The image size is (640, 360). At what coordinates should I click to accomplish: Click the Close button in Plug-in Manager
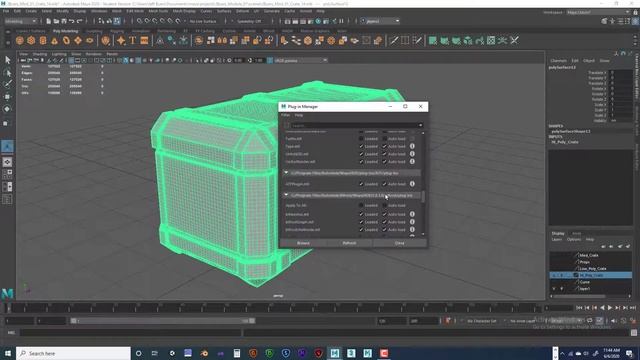(x=400, y=243)
